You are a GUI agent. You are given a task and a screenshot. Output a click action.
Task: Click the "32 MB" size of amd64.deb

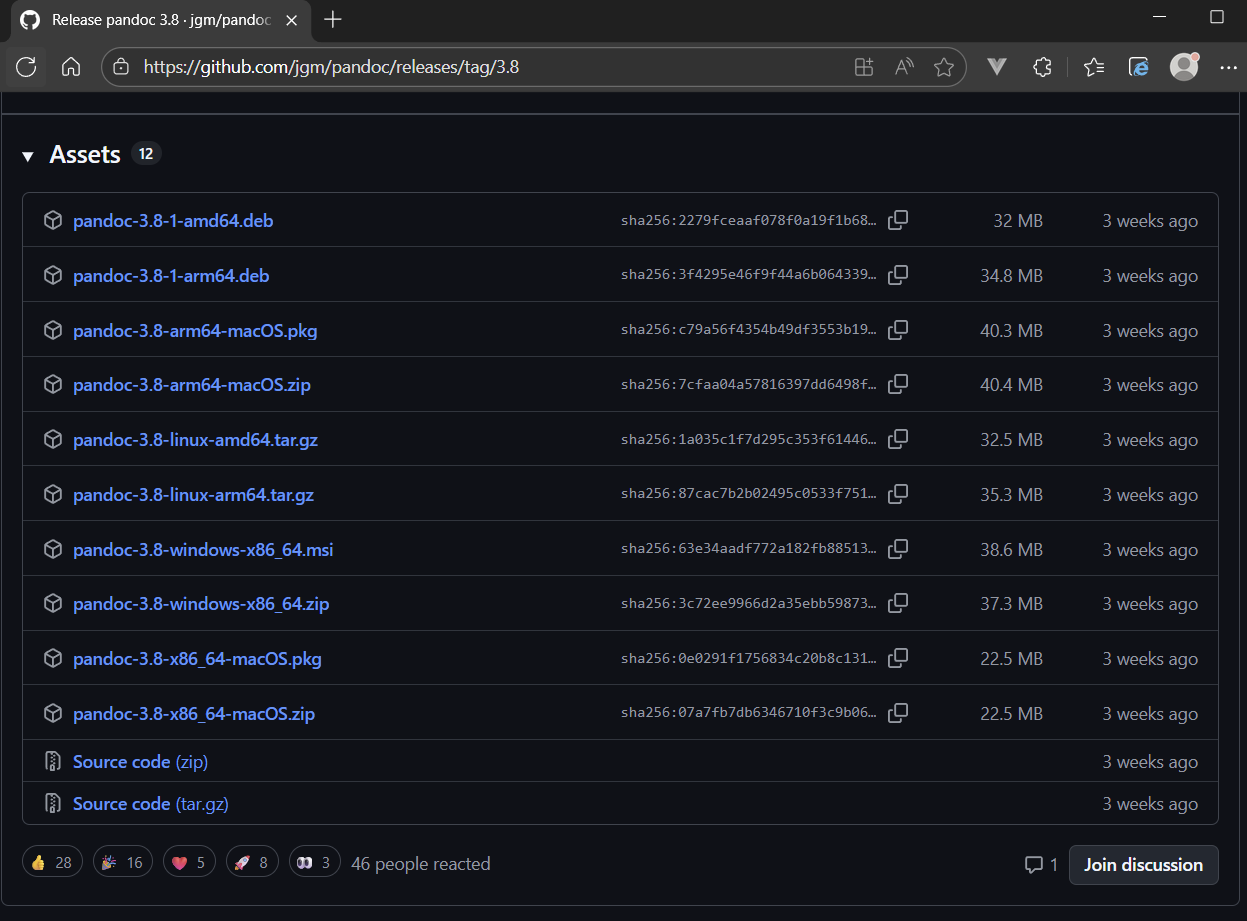(1018, 221)
